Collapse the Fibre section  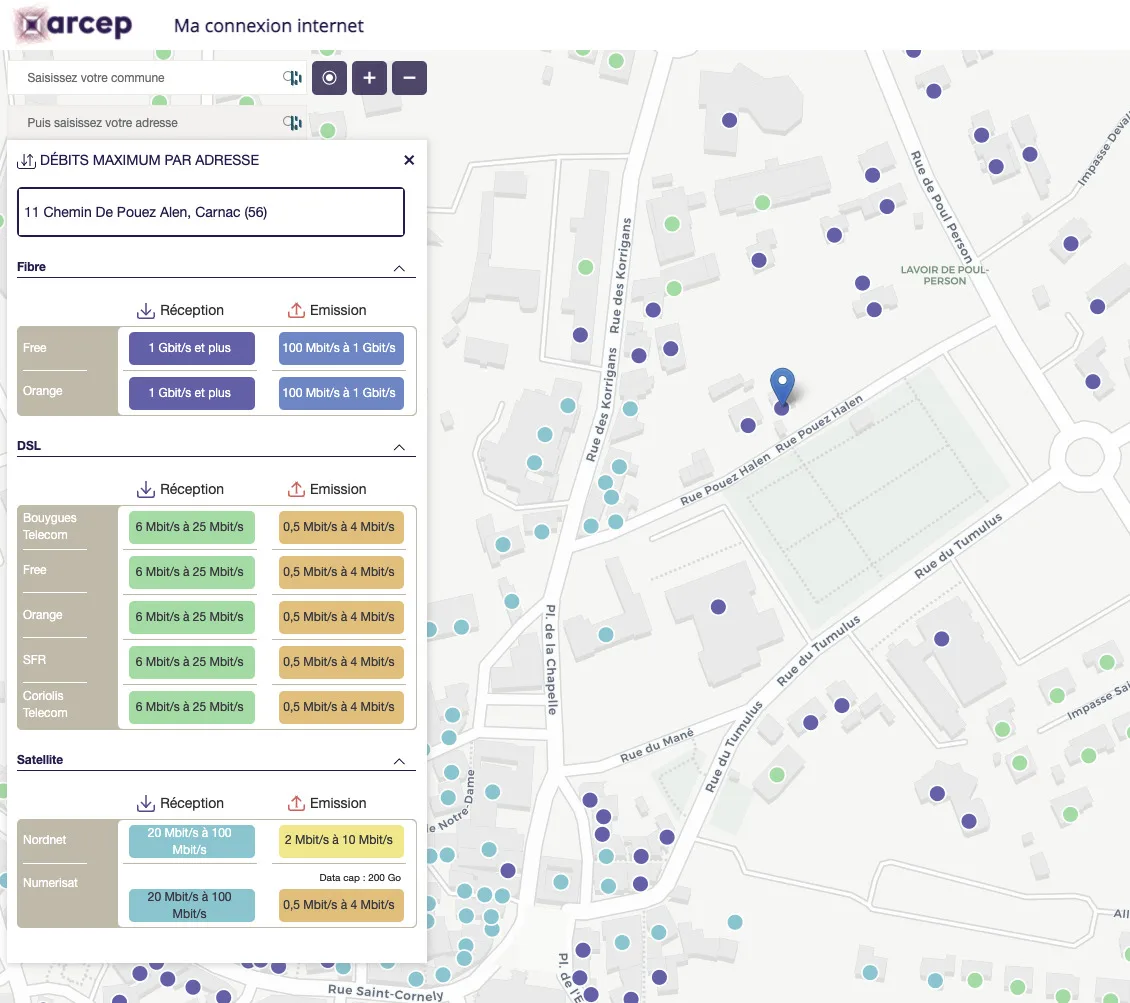pos(399,268)
